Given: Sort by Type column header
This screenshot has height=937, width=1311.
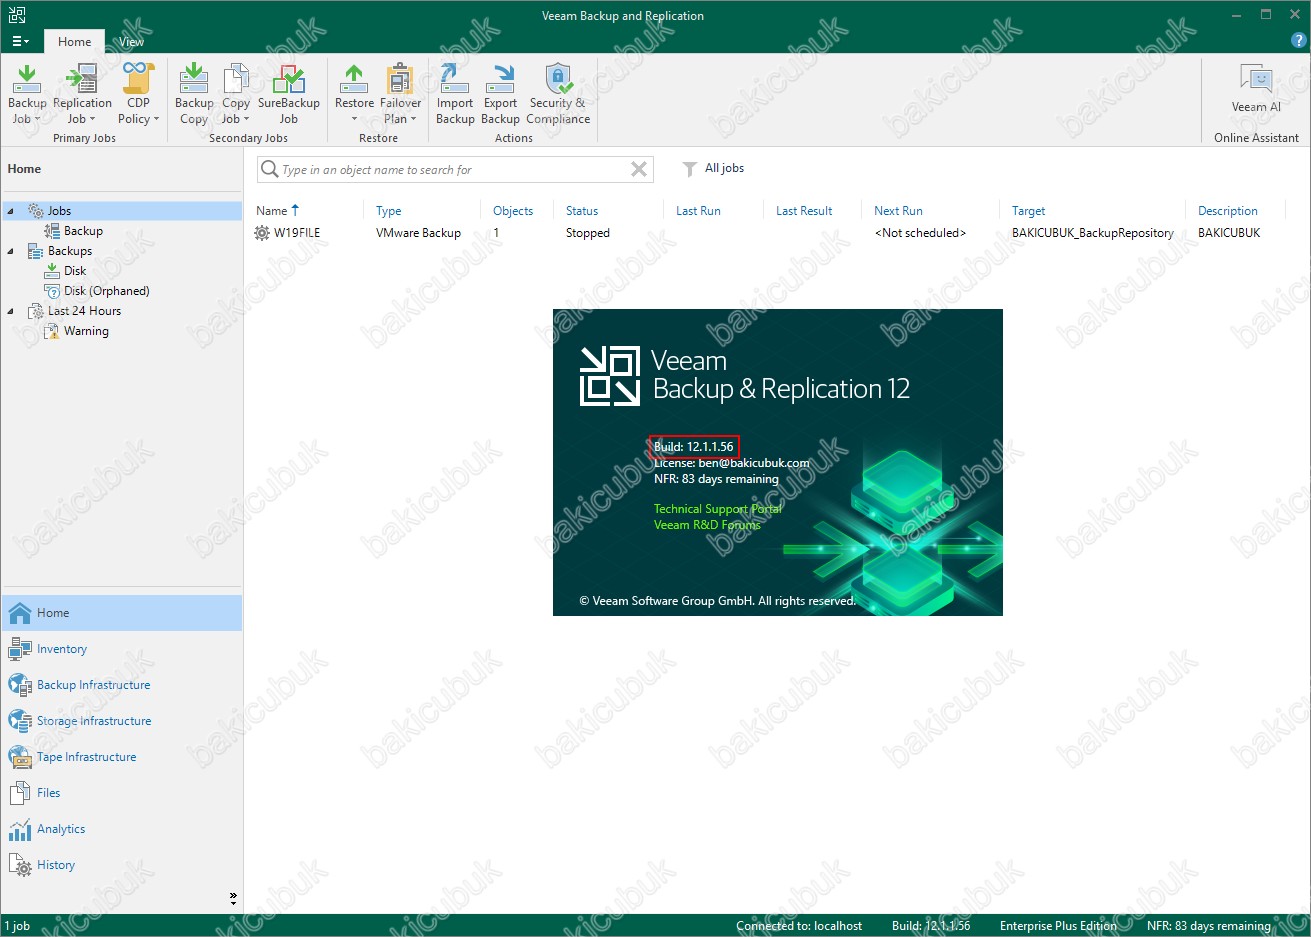Looking at the screenshot, I should 388,211.
